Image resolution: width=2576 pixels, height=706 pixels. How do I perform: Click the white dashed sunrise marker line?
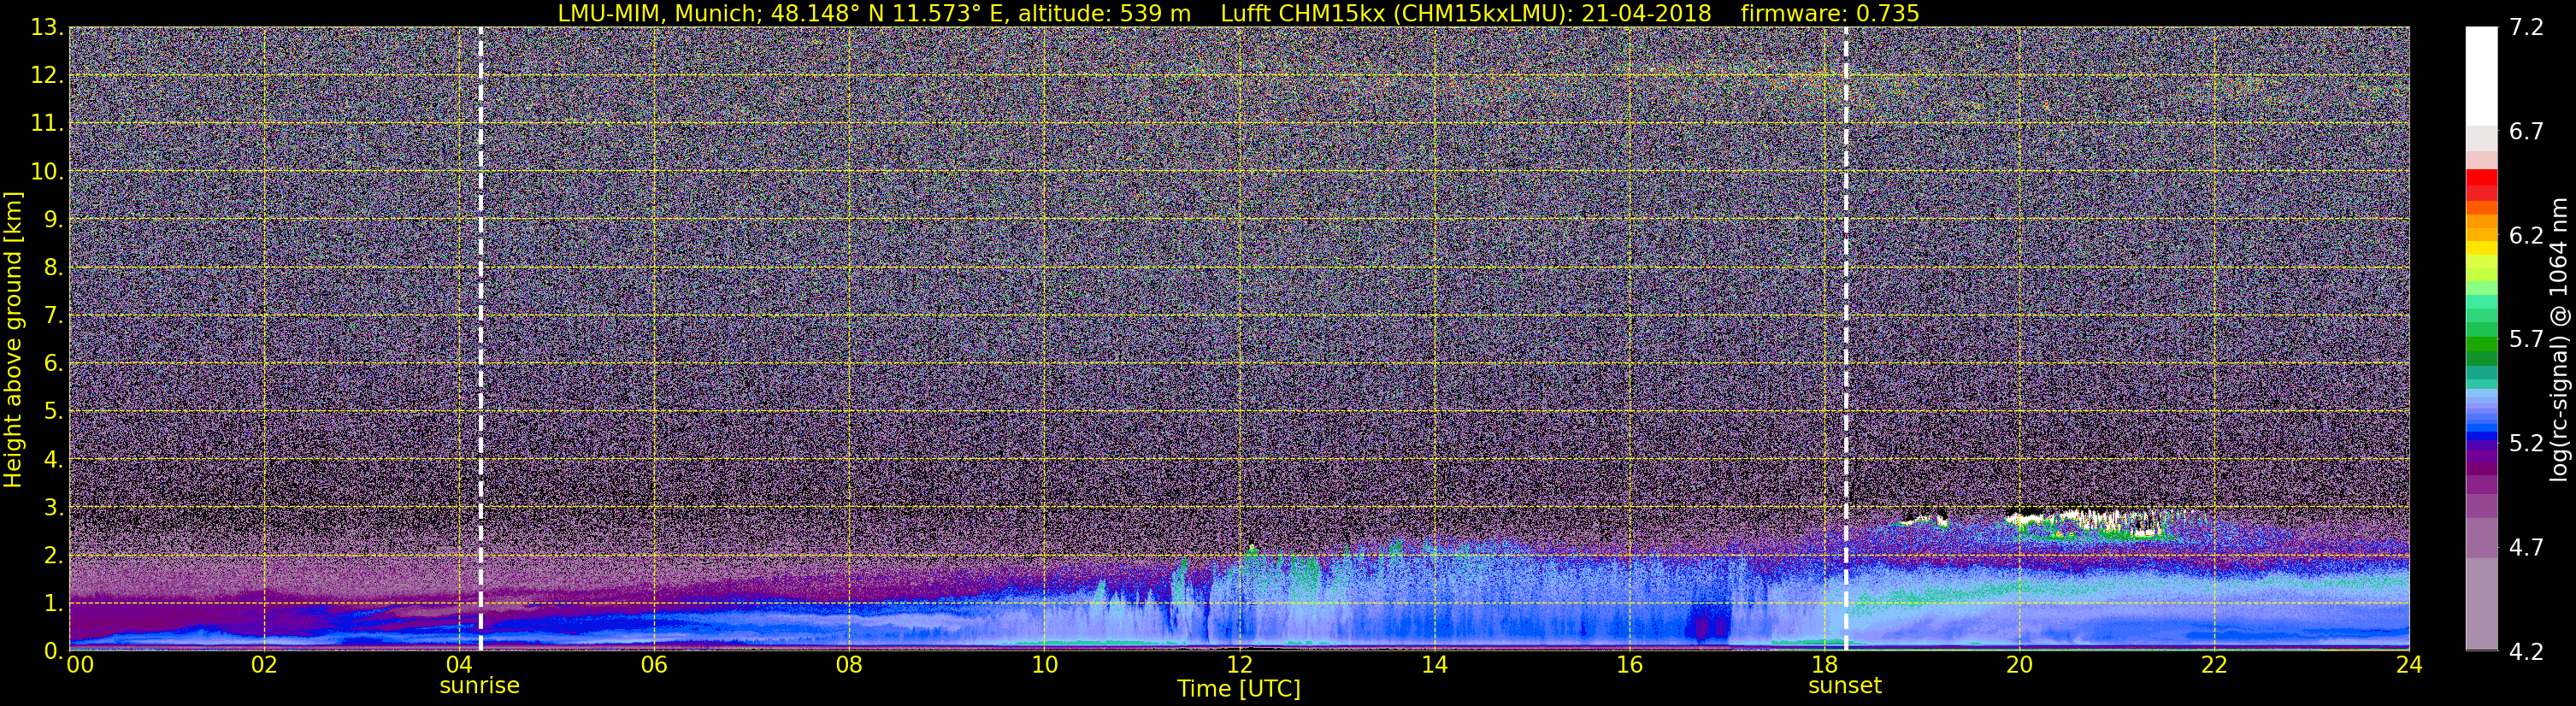[480, 339]
